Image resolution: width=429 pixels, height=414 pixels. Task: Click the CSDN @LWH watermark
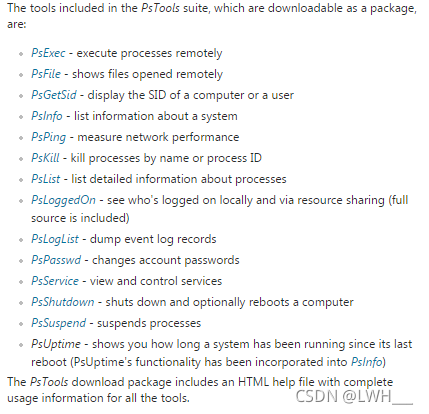click(x=354, y=397)
